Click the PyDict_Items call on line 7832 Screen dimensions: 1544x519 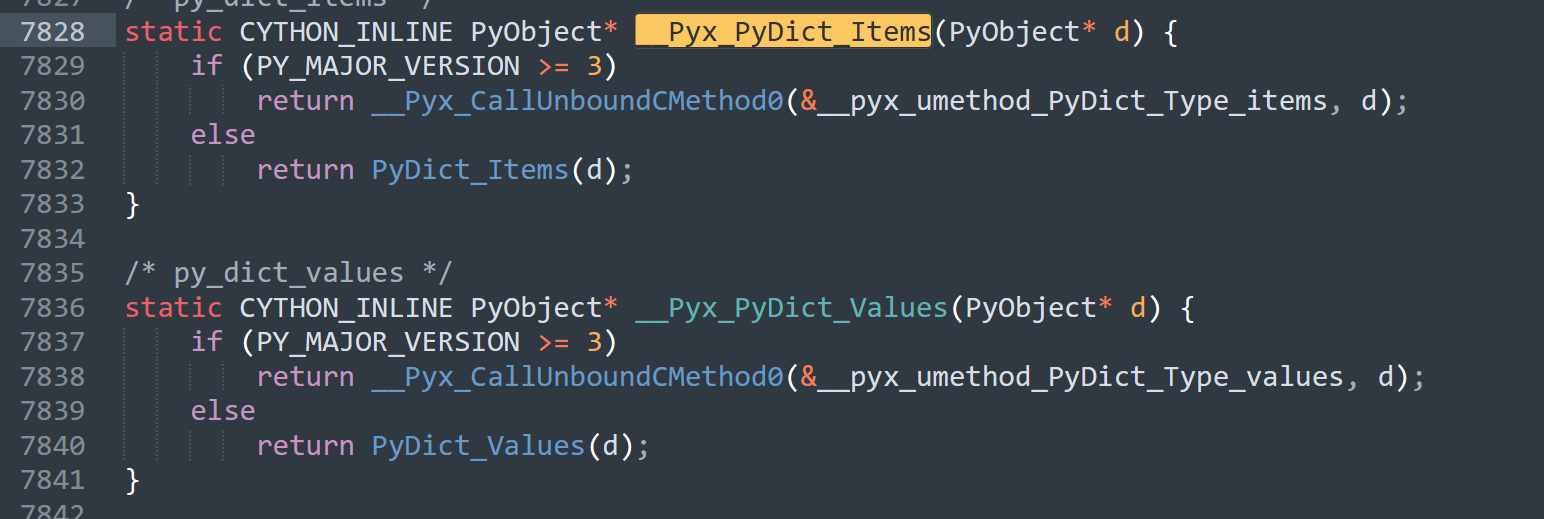coord(470,170)
